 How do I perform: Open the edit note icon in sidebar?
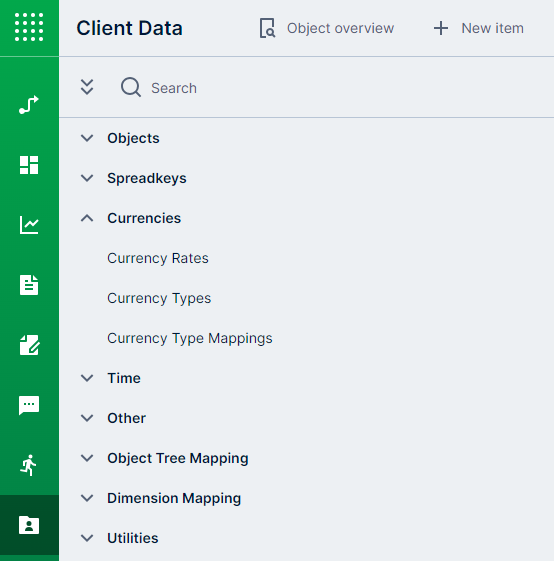[x=29, y=345]
